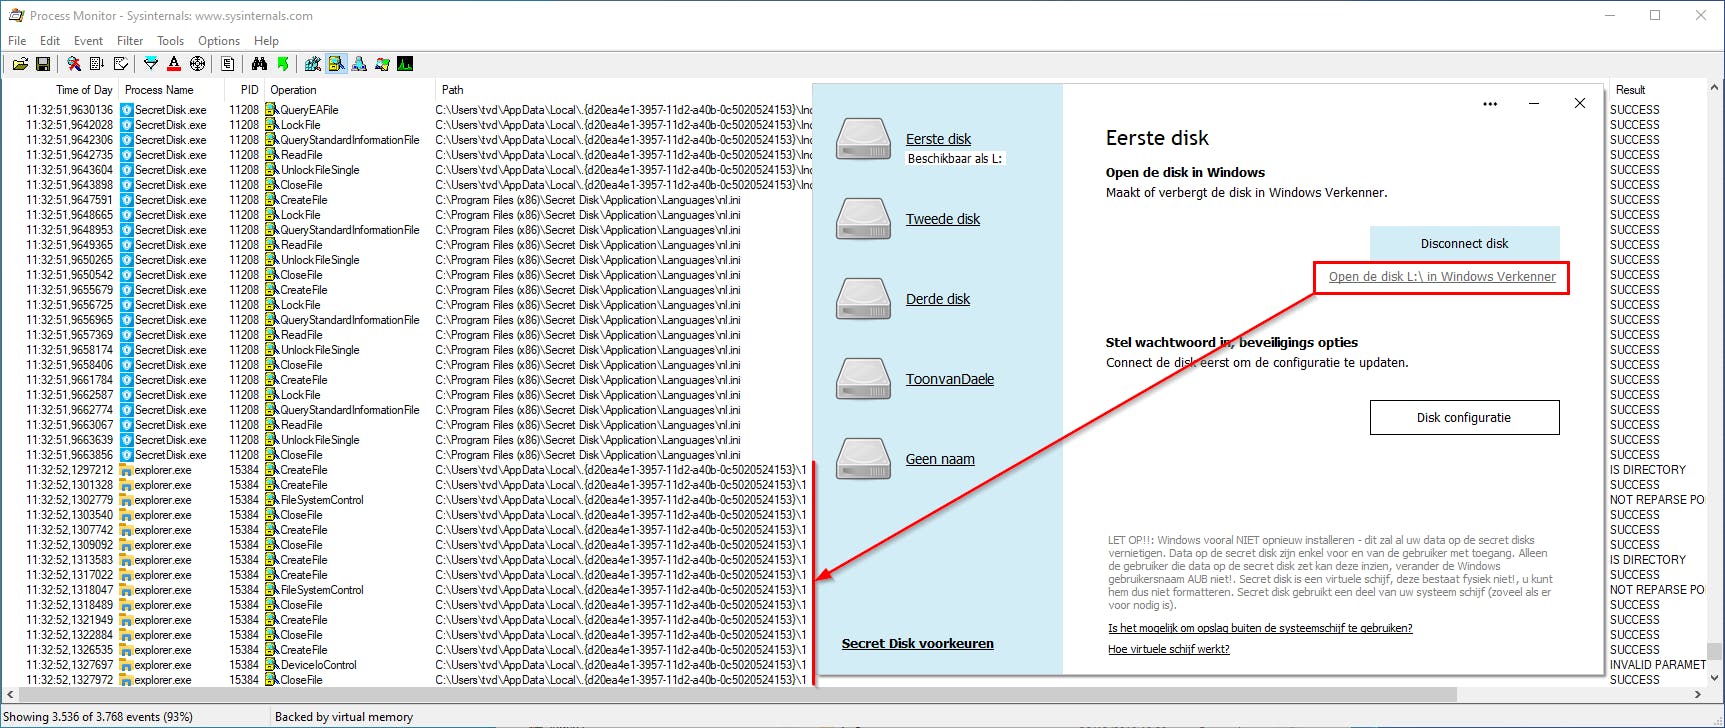Click status text Backed by virtual memory

point(344,717)
